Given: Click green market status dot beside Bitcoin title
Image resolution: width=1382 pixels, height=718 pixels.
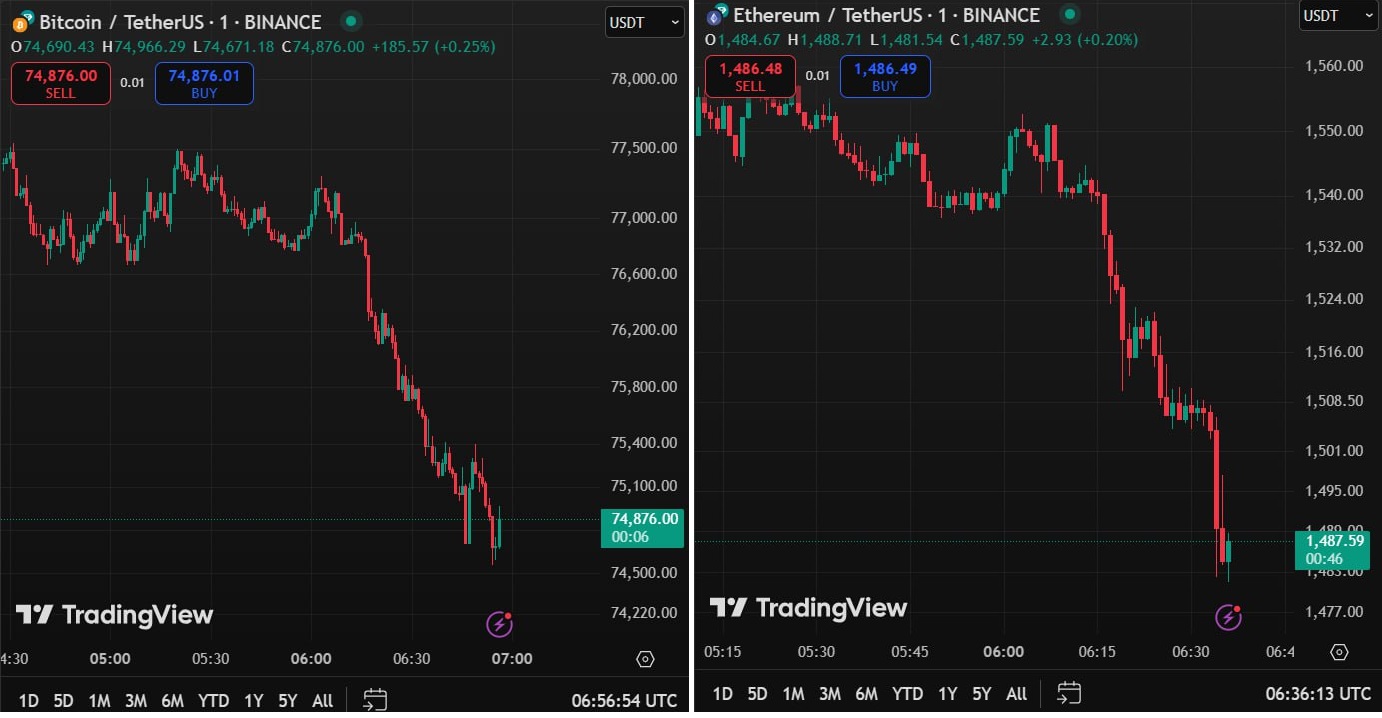Looking at the screenshot, I should [x=351, y=21].
